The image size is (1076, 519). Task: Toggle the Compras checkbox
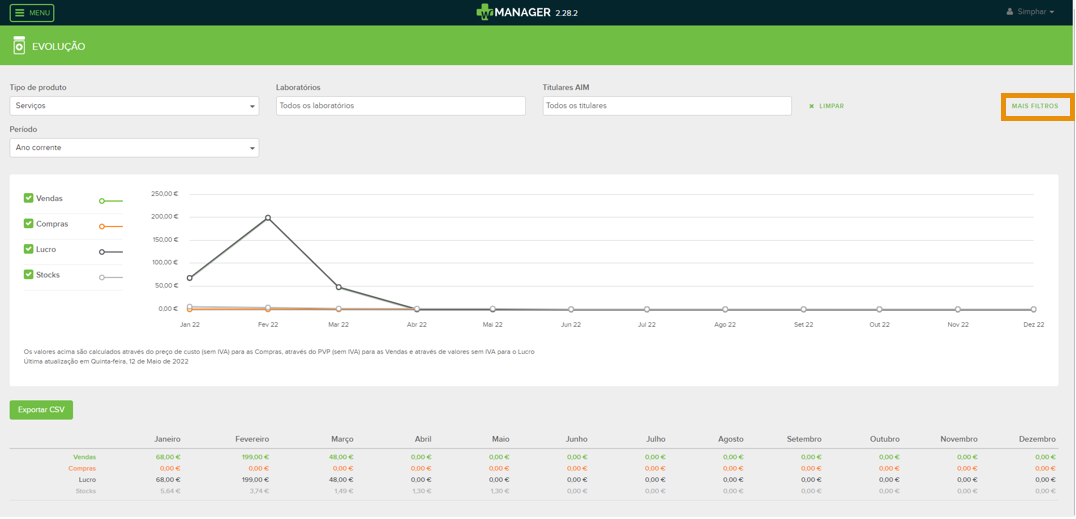(29, 224)
